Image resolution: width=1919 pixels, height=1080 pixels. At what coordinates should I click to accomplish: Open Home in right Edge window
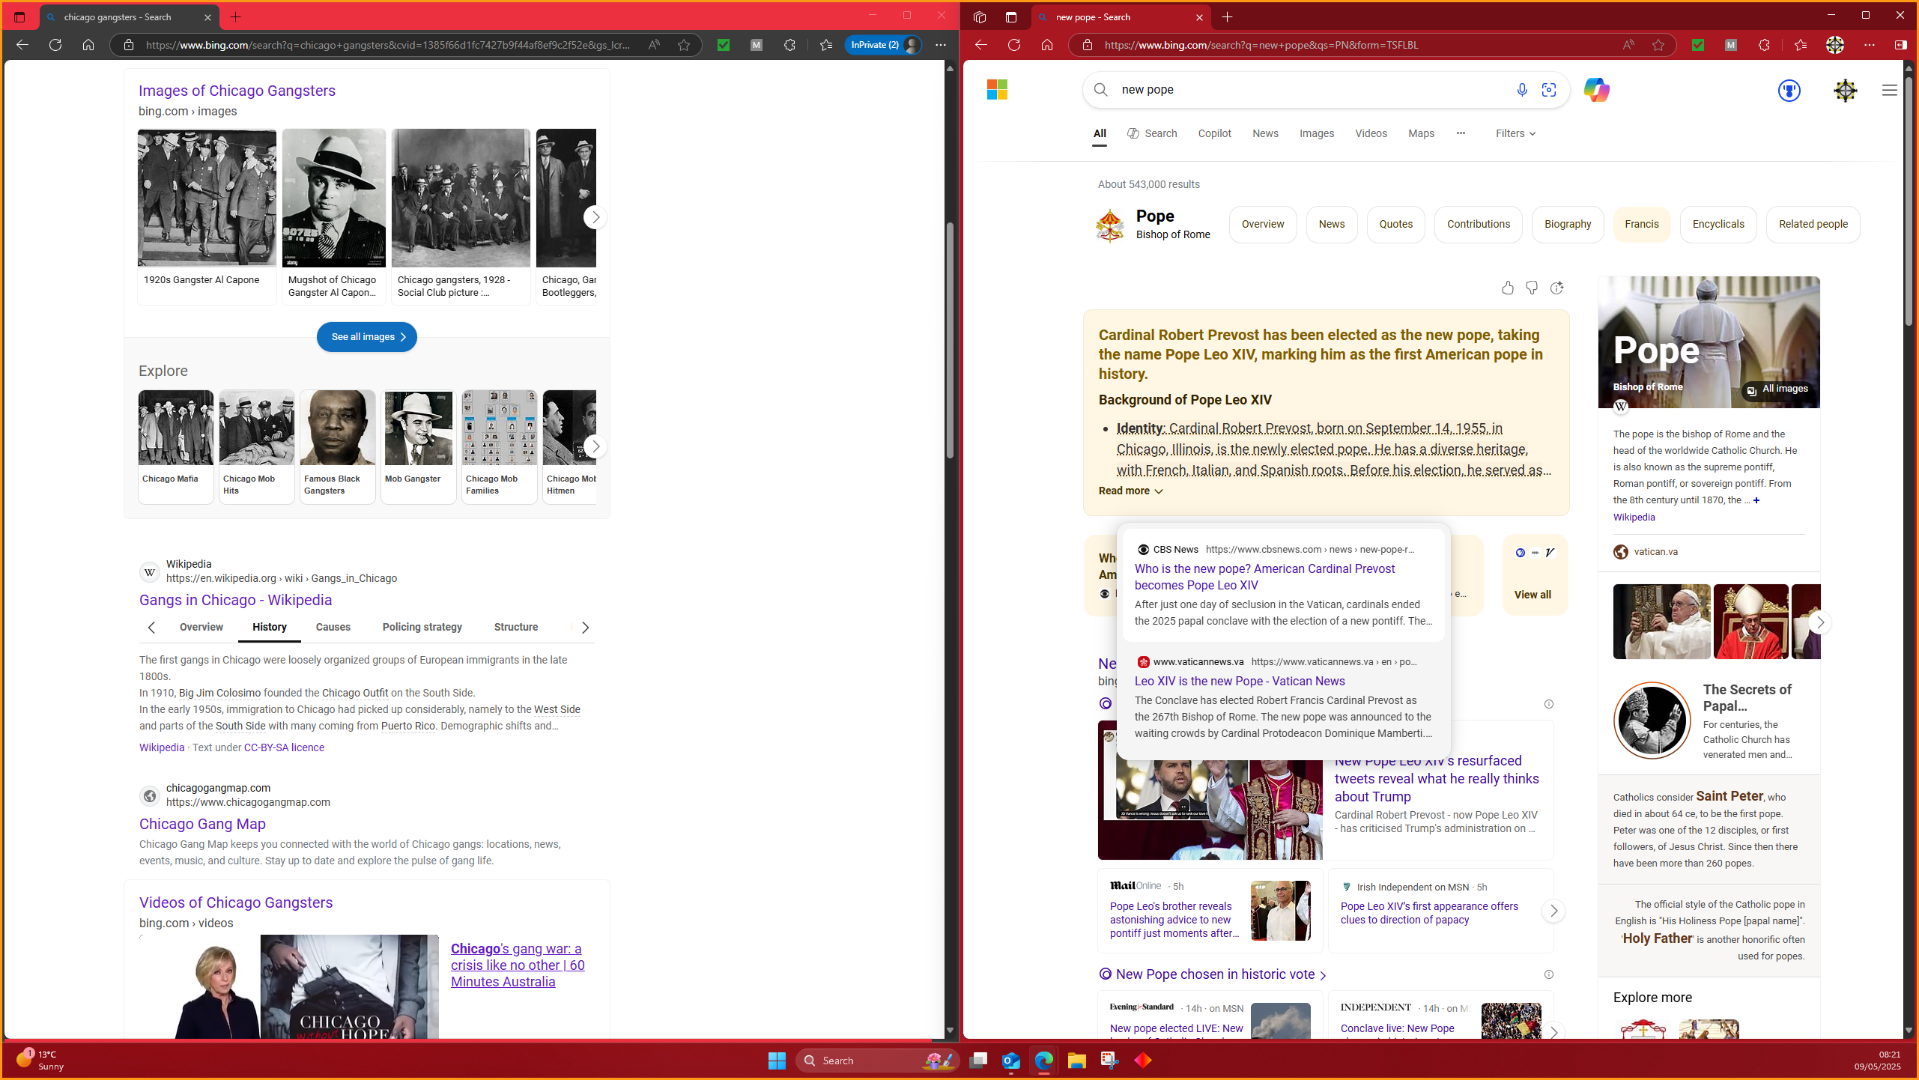coord(1047,45)
